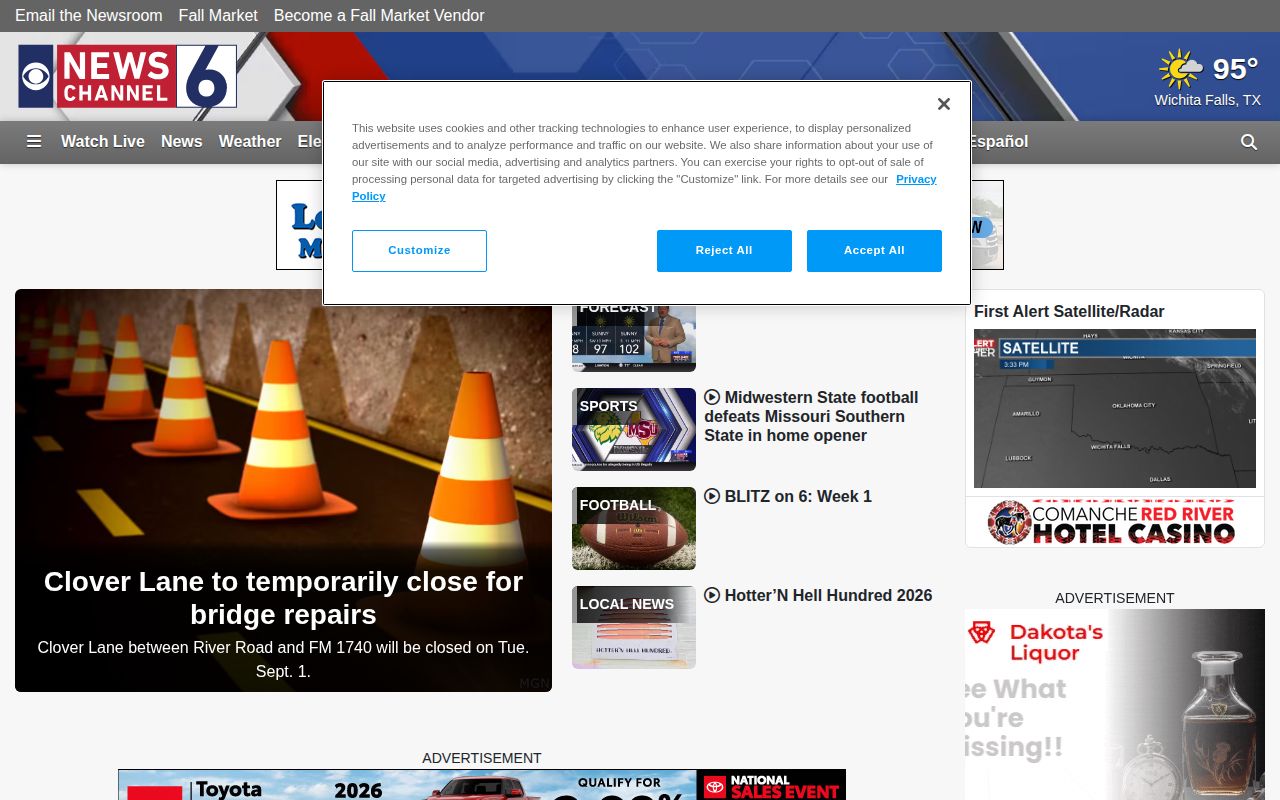Open the Forecast video thumbnail
The image size is (1280, 800).
(x=634, y=338)
